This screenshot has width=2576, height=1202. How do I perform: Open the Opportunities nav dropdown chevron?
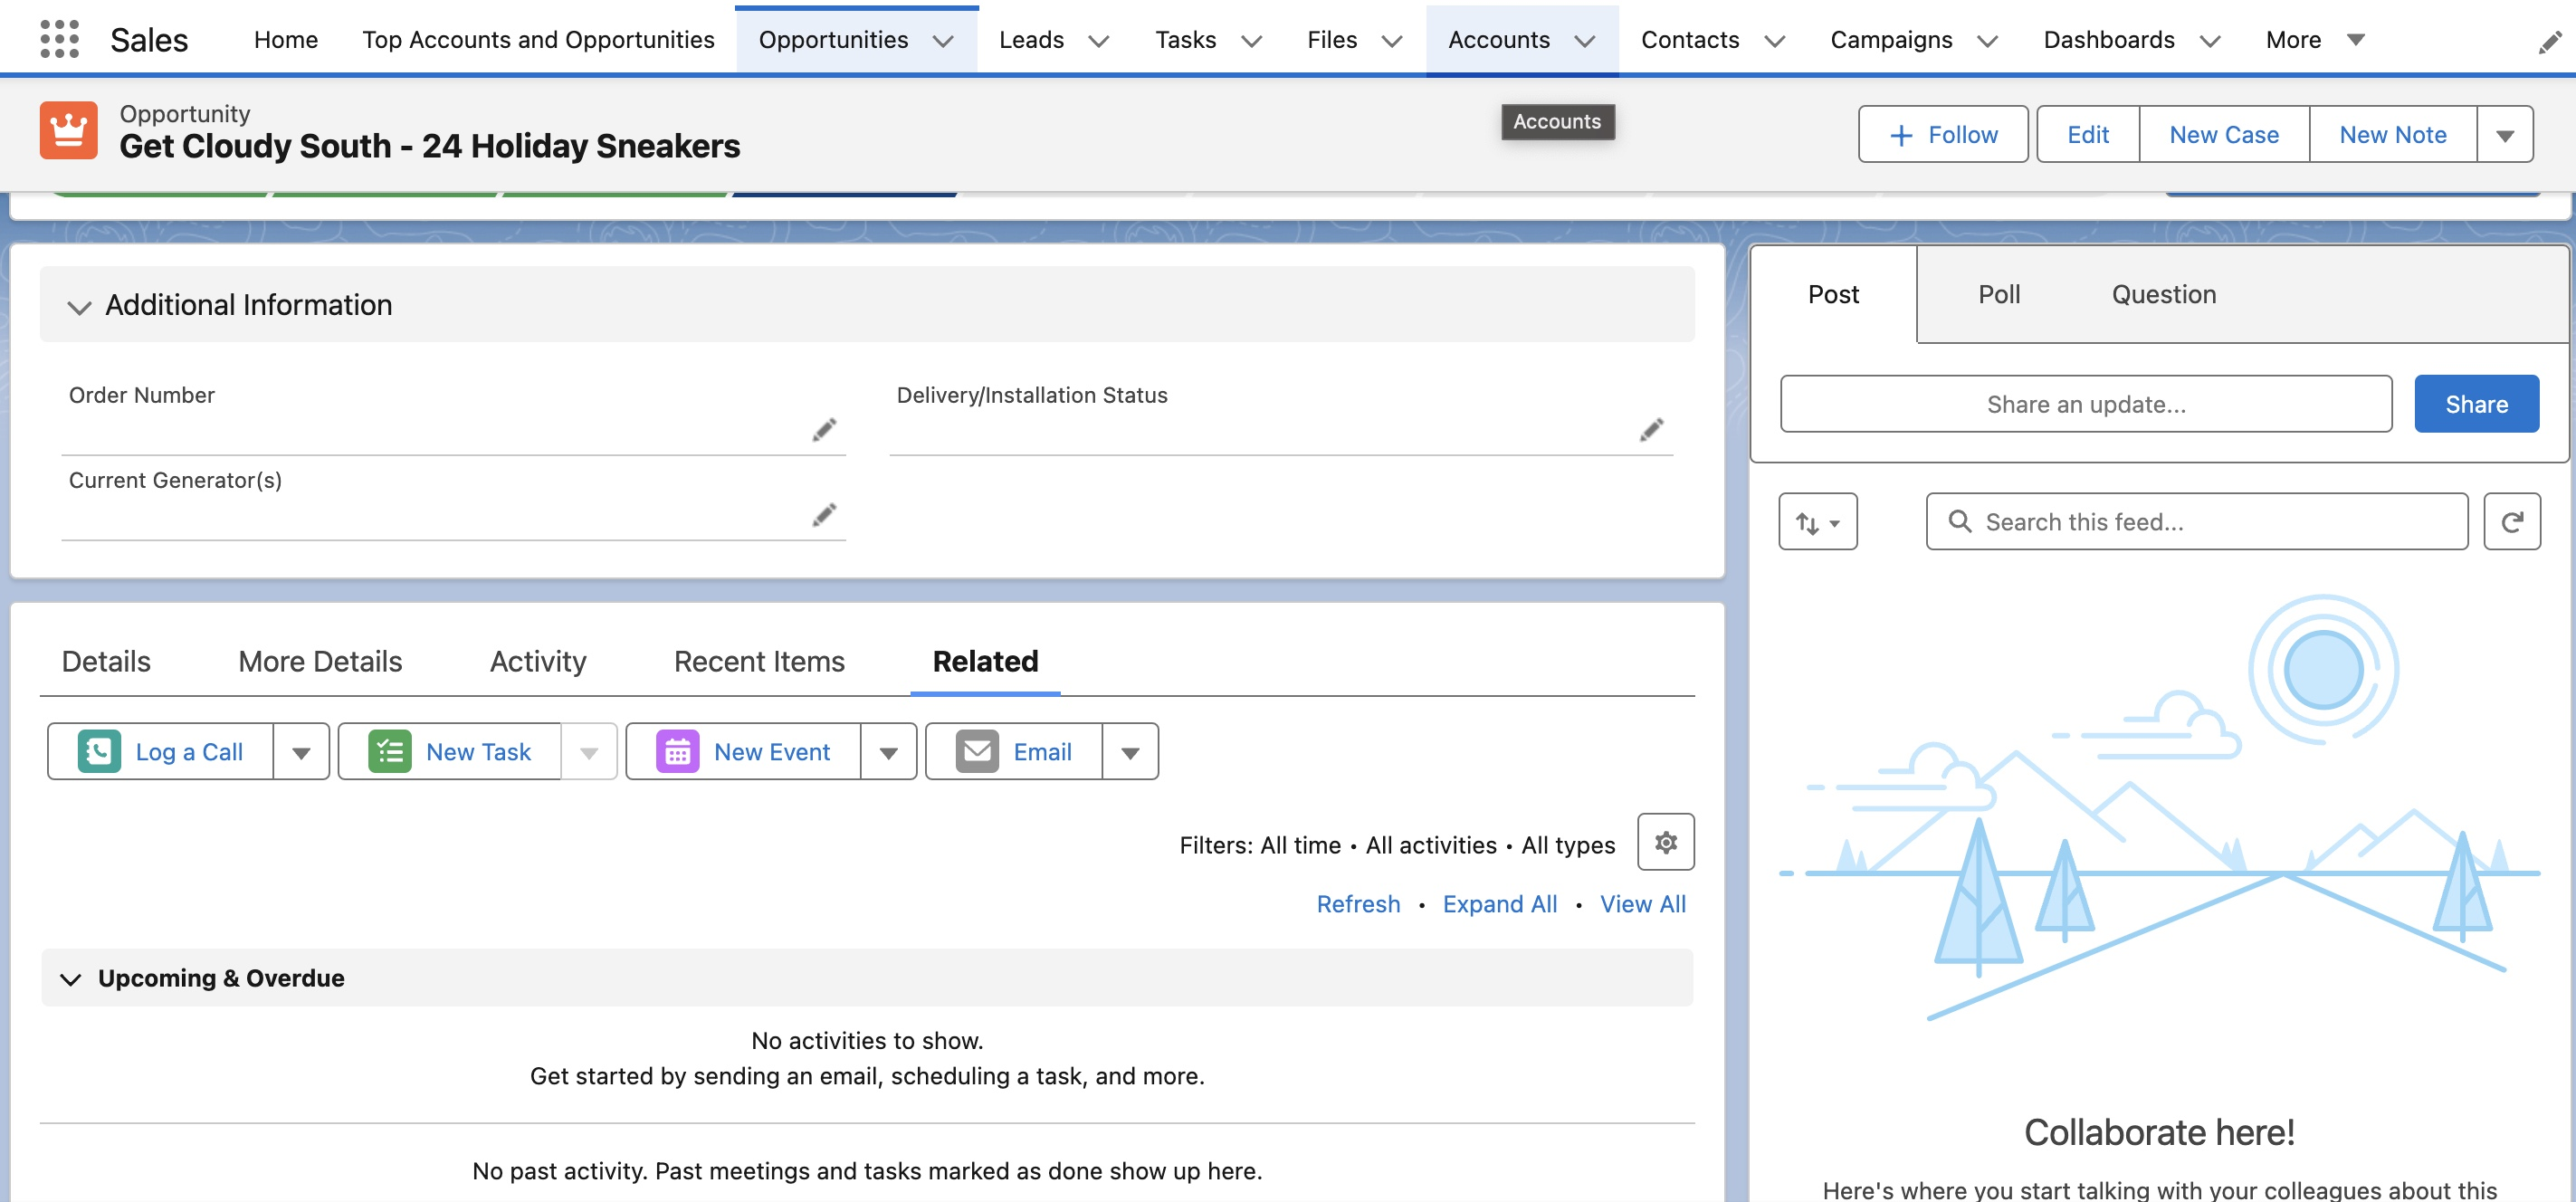pyautogui.click(x=942, y=41)
